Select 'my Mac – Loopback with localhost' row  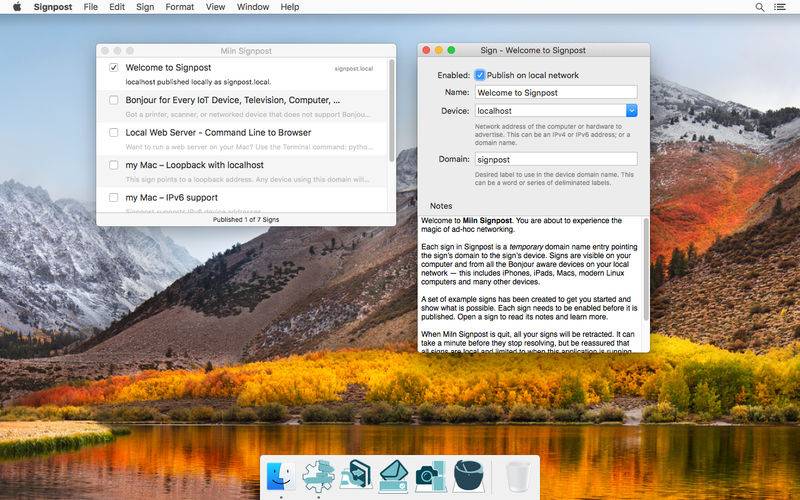[242, 172]
